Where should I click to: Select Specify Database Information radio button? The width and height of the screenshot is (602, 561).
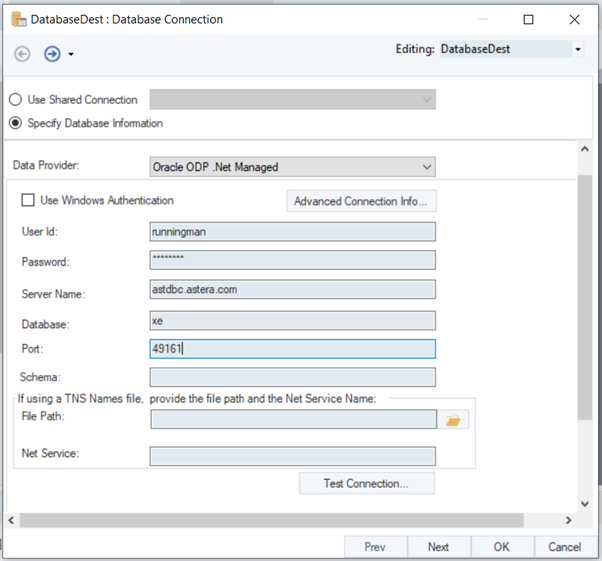16,123
